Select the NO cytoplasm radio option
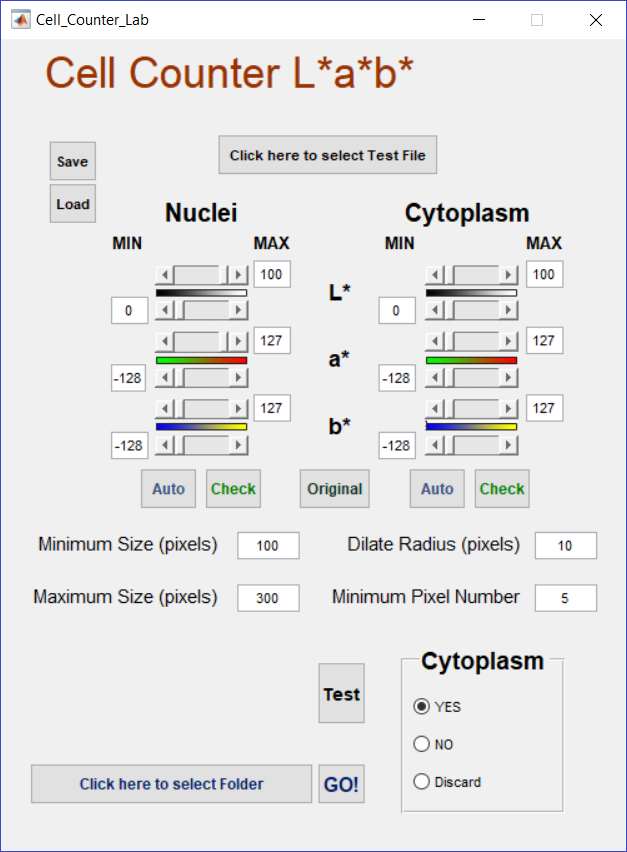Image resolution: width=627 pixels, height=852 pixels. (421, 744)
